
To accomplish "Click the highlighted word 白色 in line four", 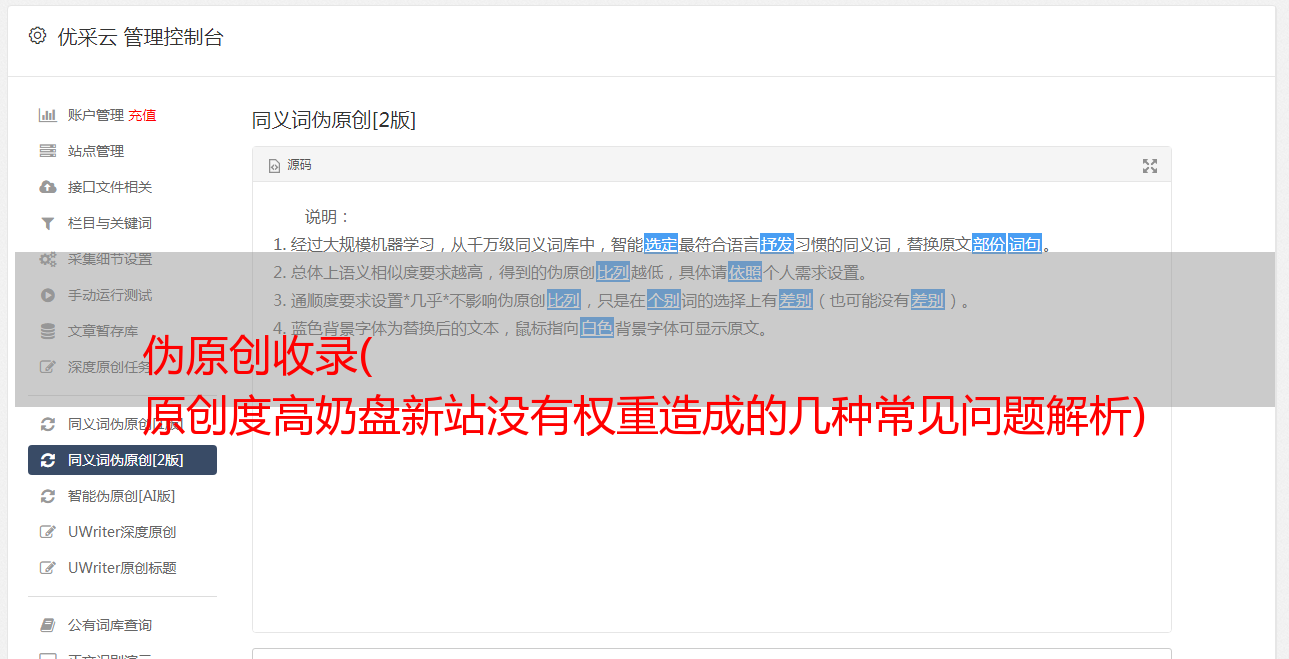I will [597, 328].
